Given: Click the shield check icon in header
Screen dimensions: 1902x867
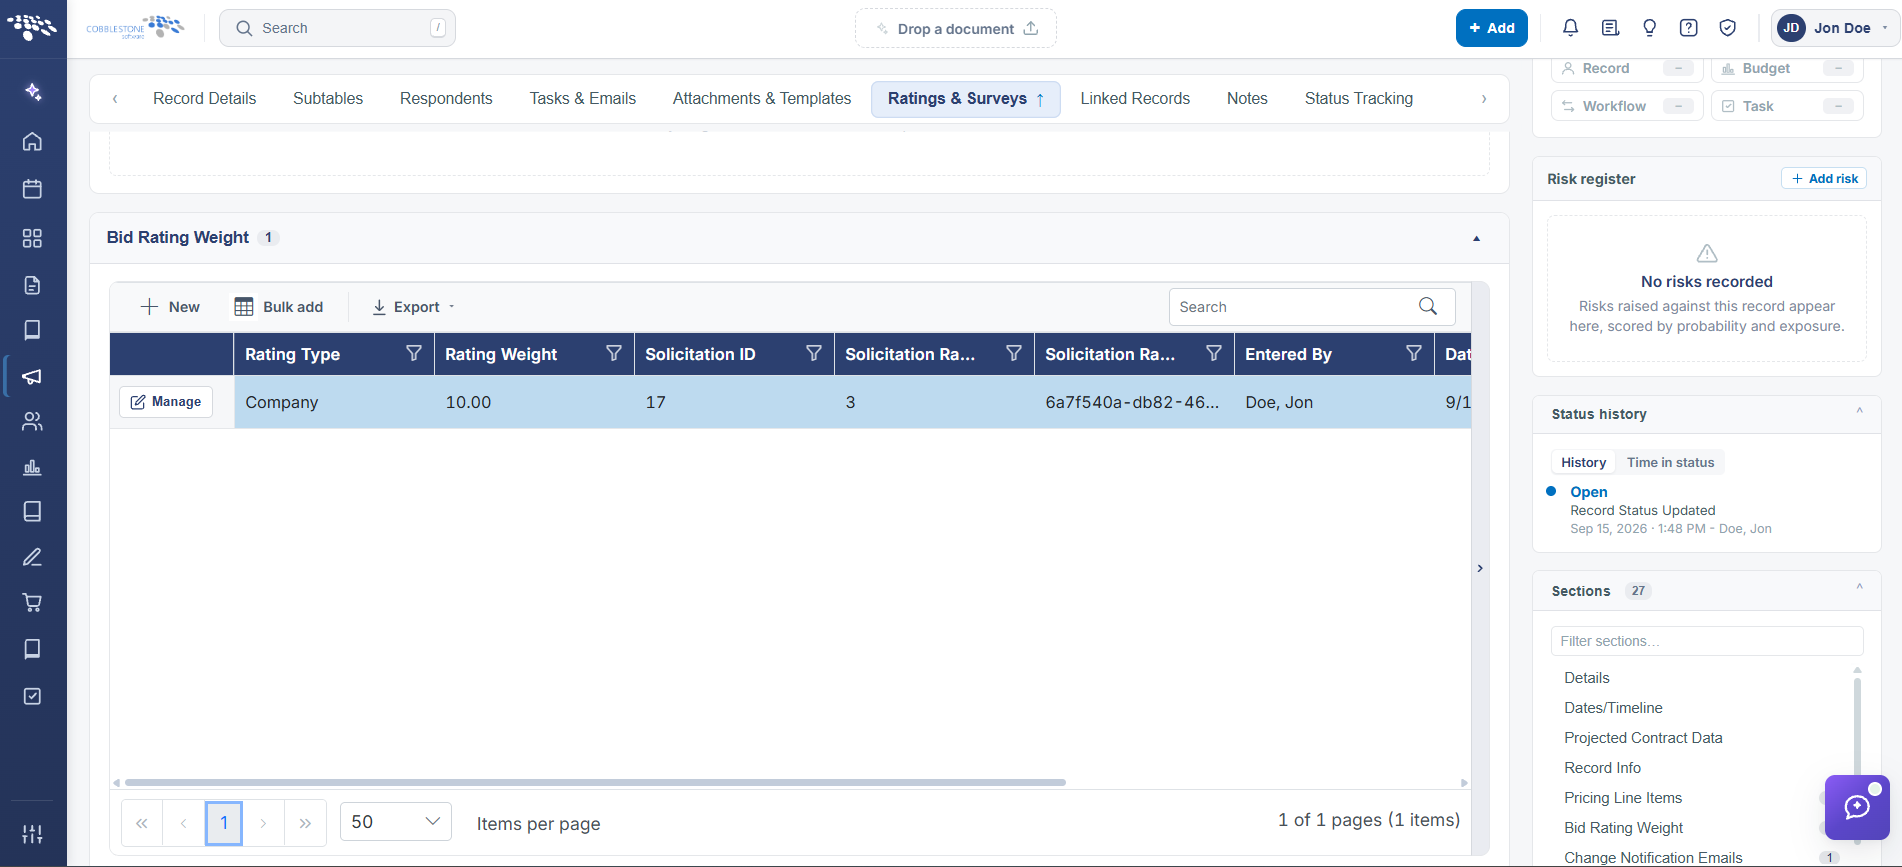Looking at the screenshot, I should (1727, 28).
